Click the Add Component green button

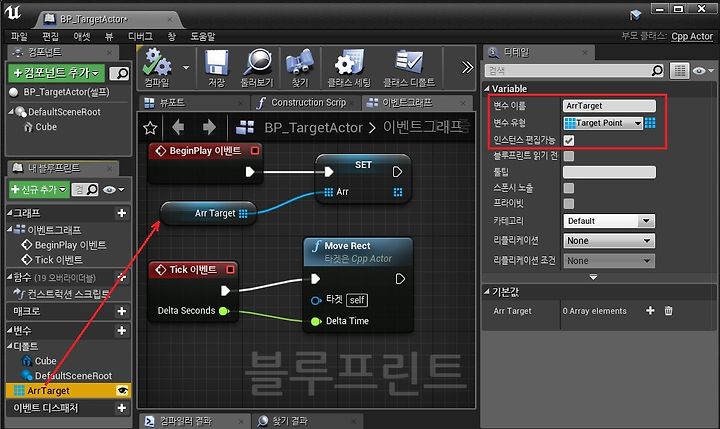point(56,73)
